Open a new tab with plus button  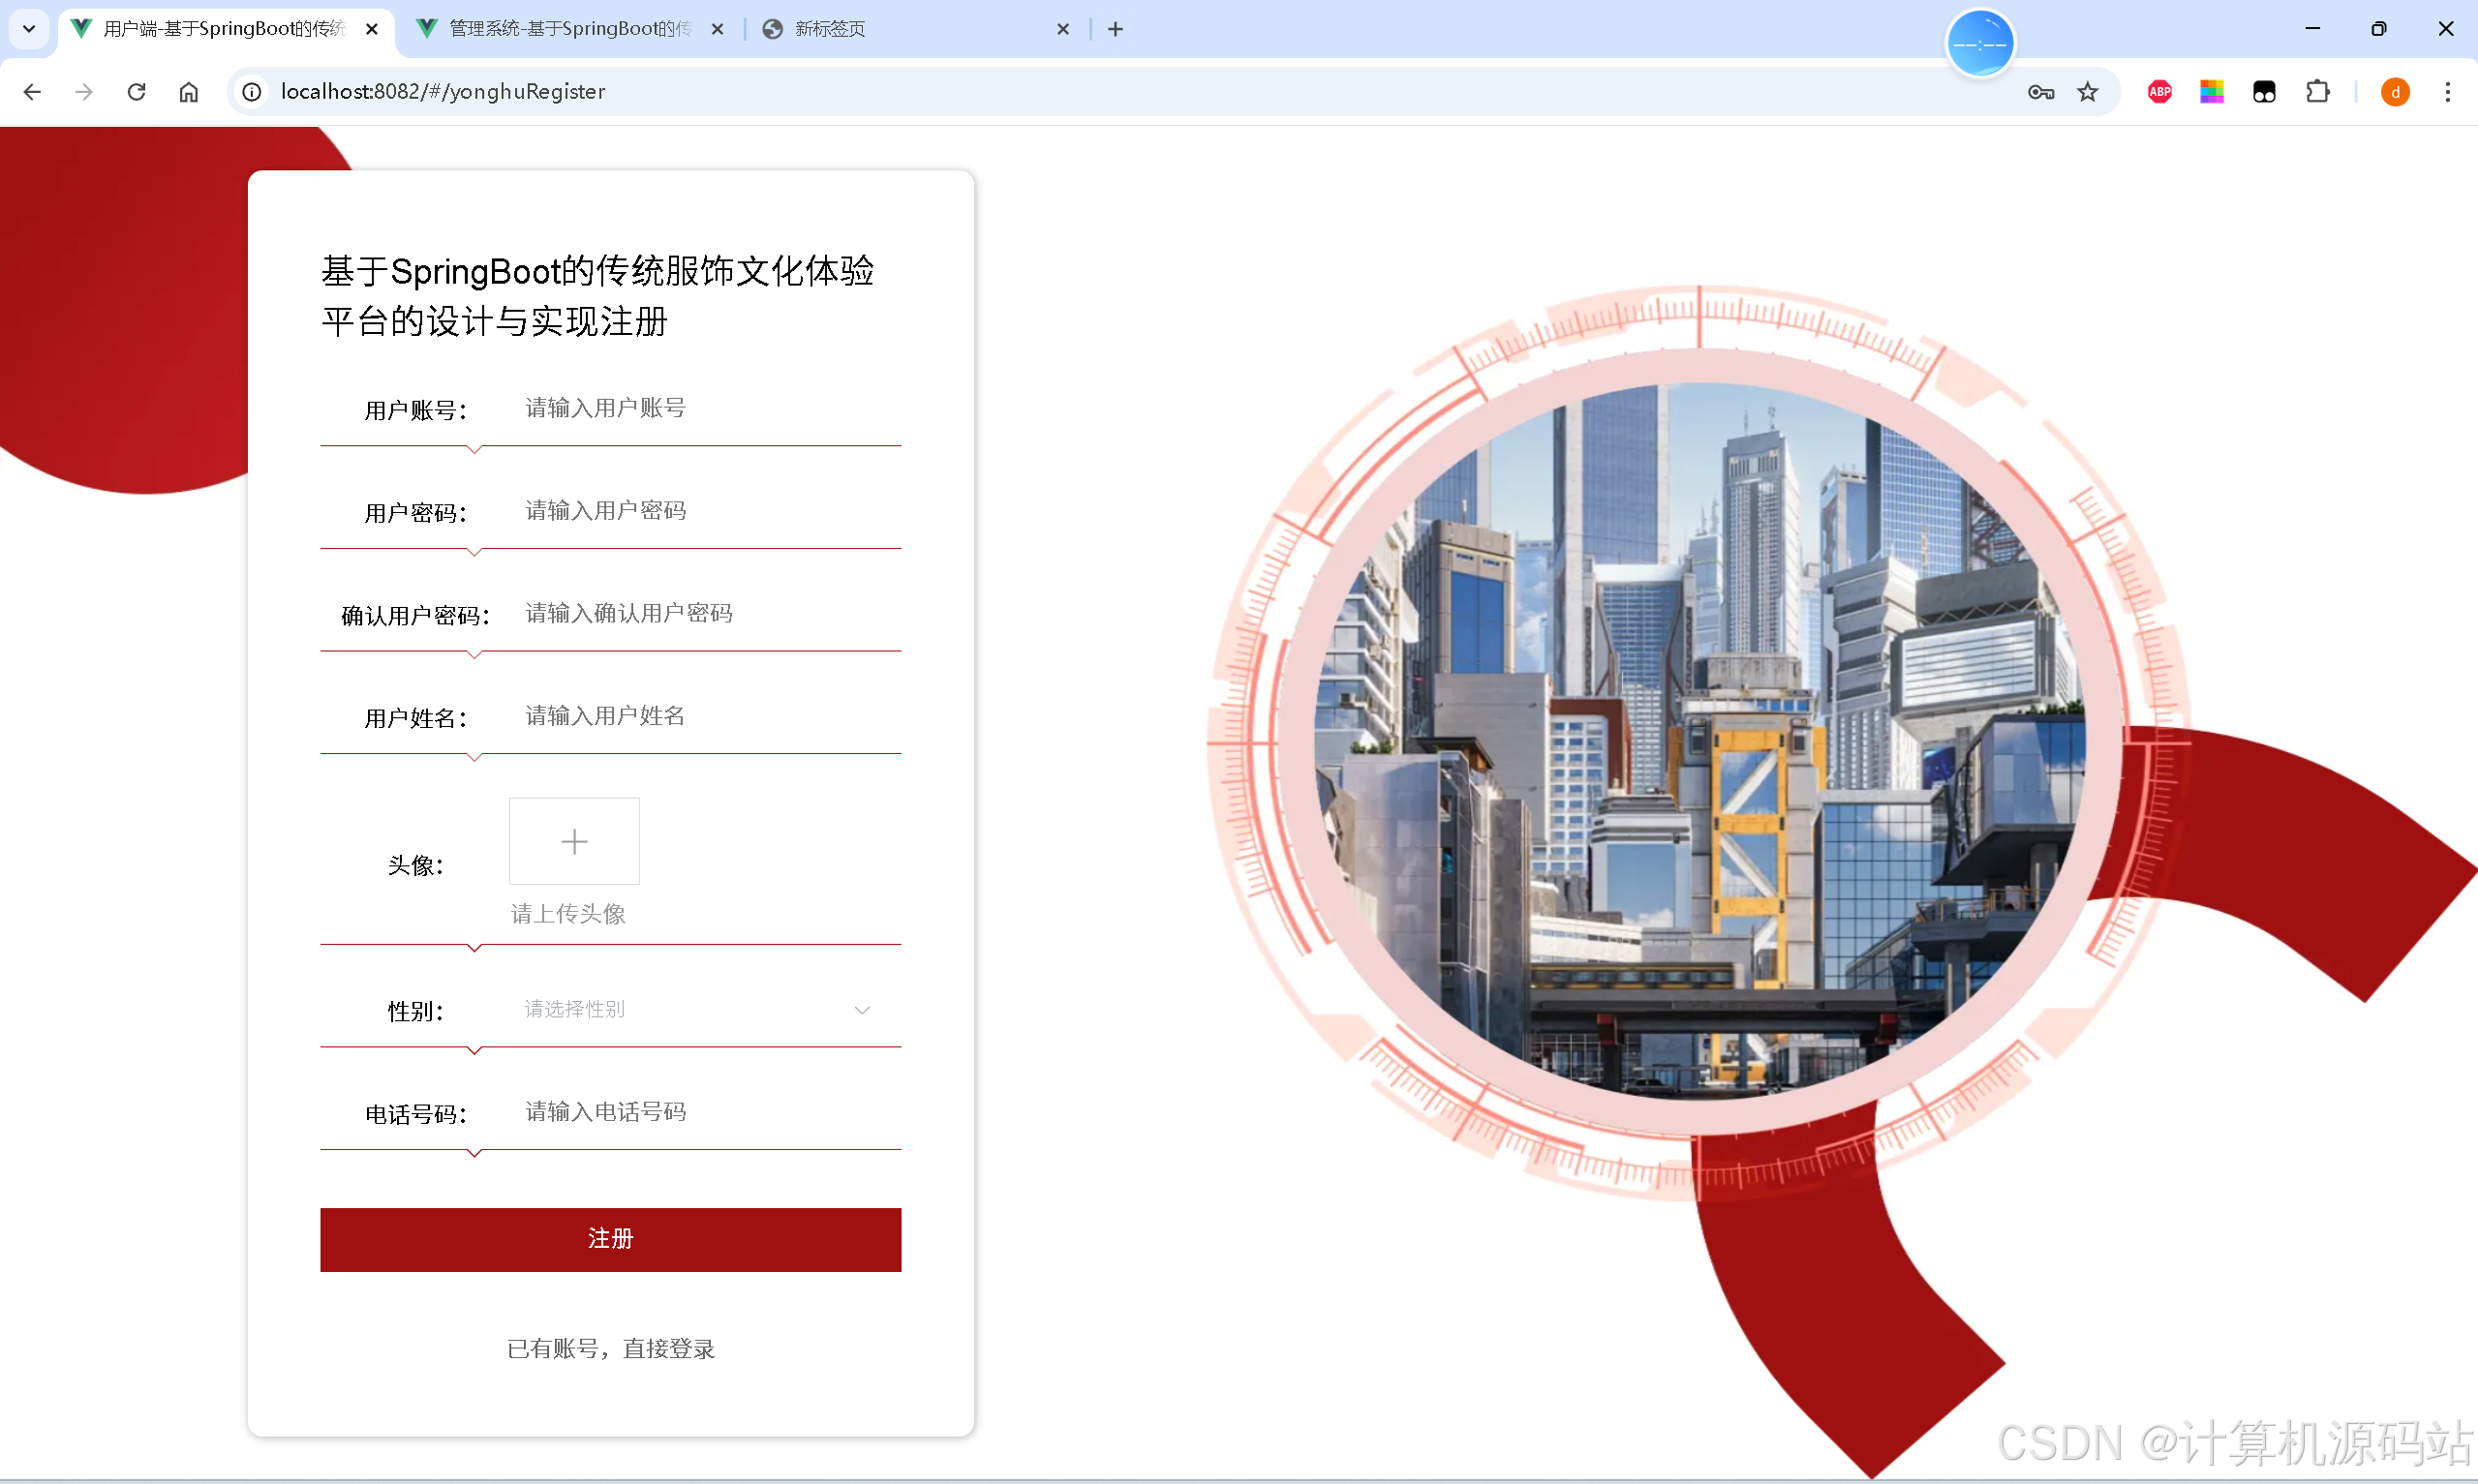click(1115, 29)
